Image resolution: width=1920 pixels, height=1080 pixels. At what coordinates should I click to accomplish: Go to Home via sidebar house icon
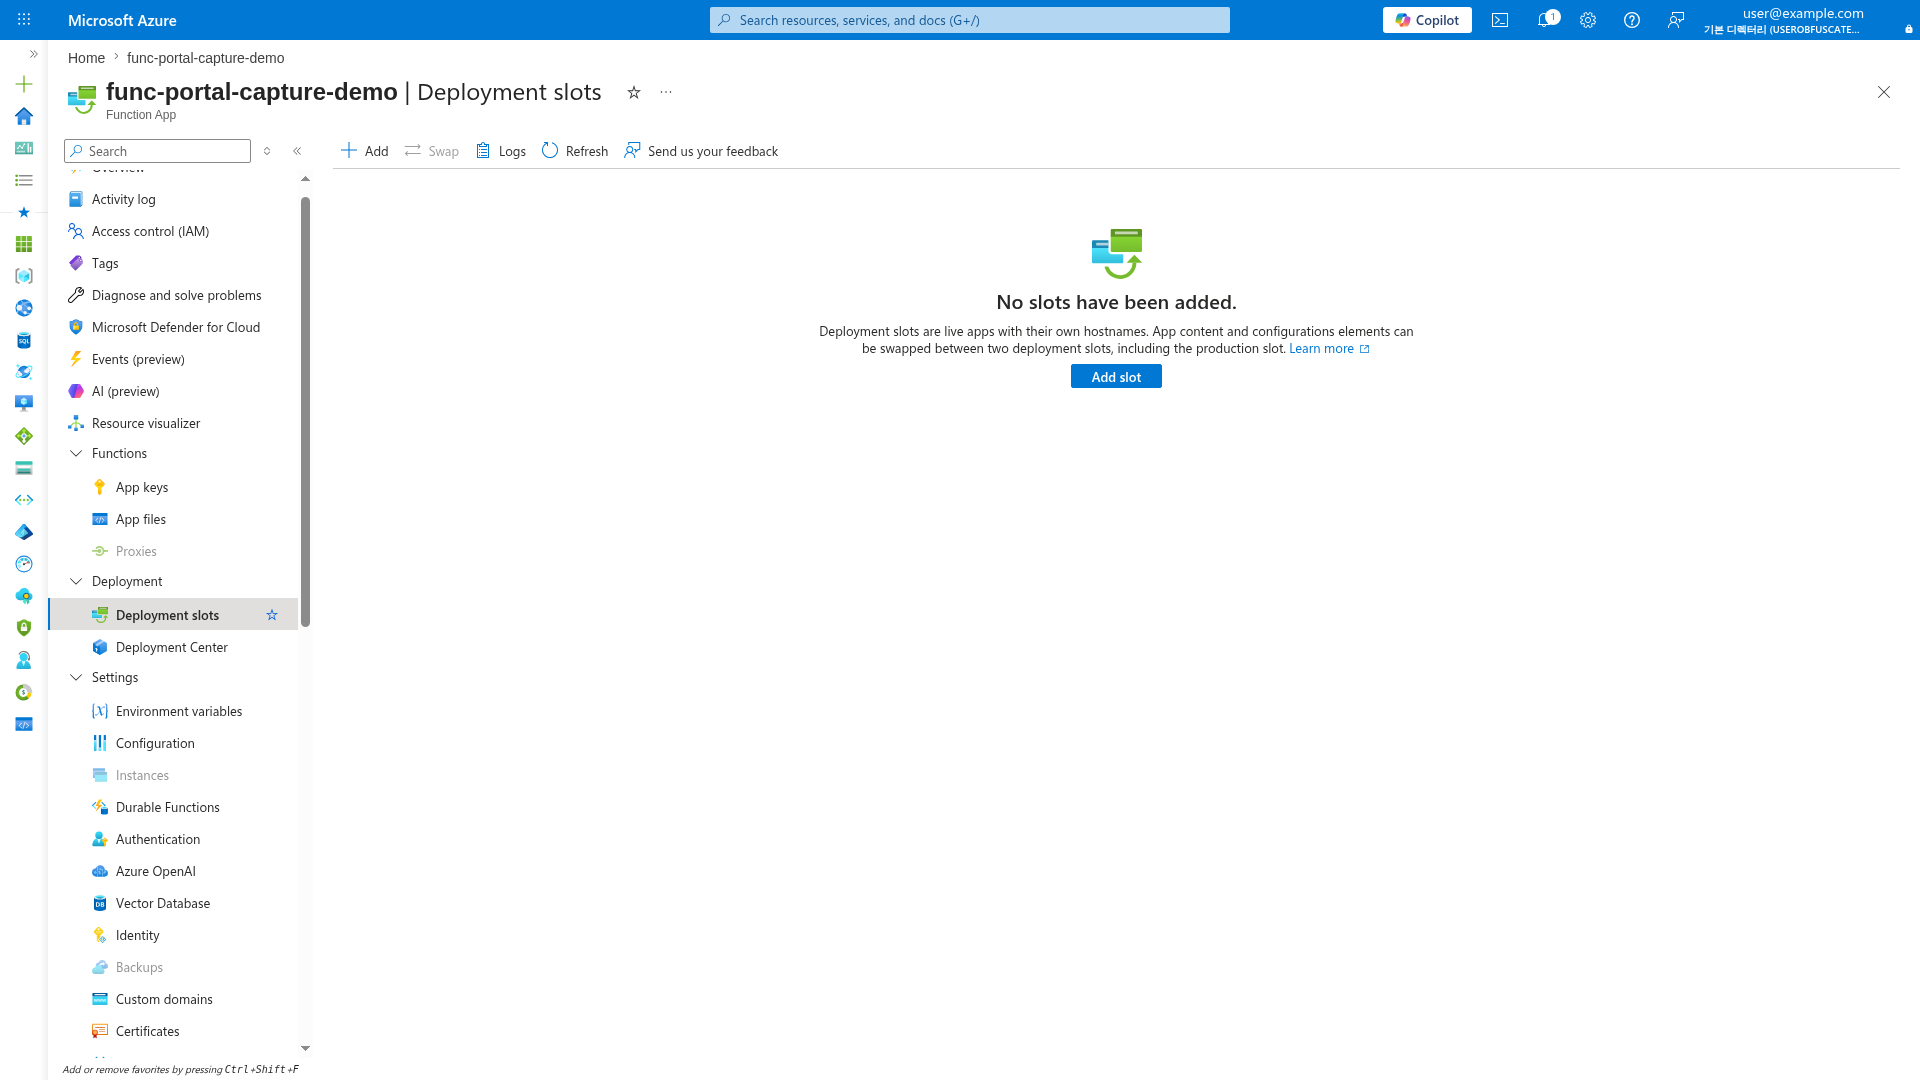[24, 116]
